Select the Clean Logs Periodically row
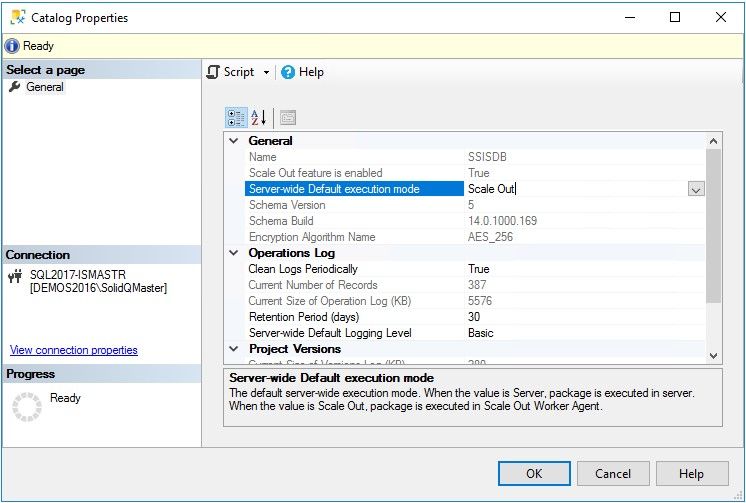This screenshot has width=746, height=503. (302, 269)
